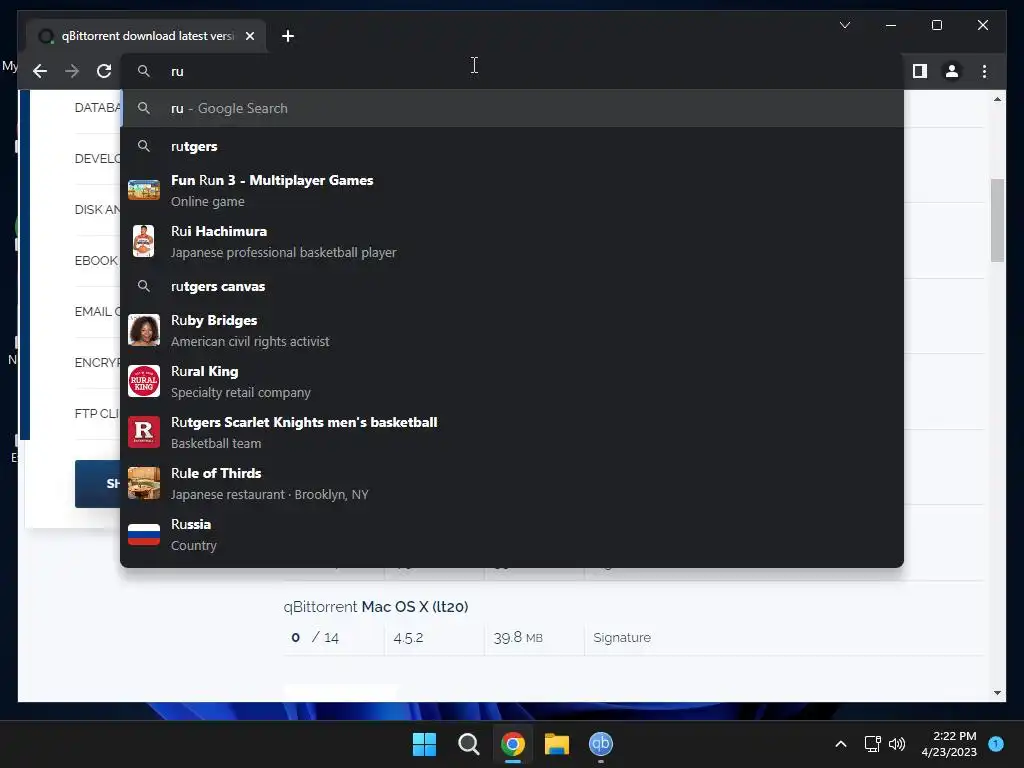This screenshot has height=768, width=1024.
Task: Open the clock showing 2:22 PM
Action: [x=949, y=744]
